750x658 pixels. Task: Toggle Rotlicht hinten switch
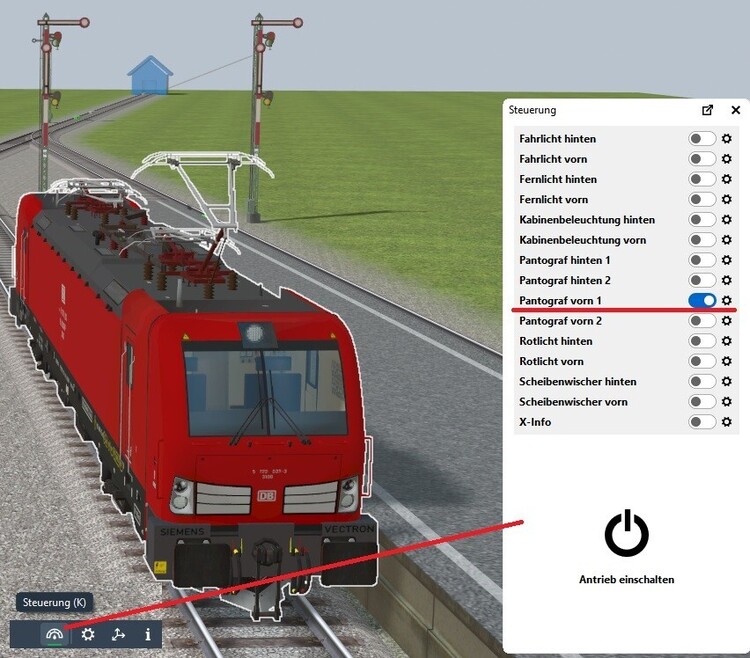pos(702,341)
